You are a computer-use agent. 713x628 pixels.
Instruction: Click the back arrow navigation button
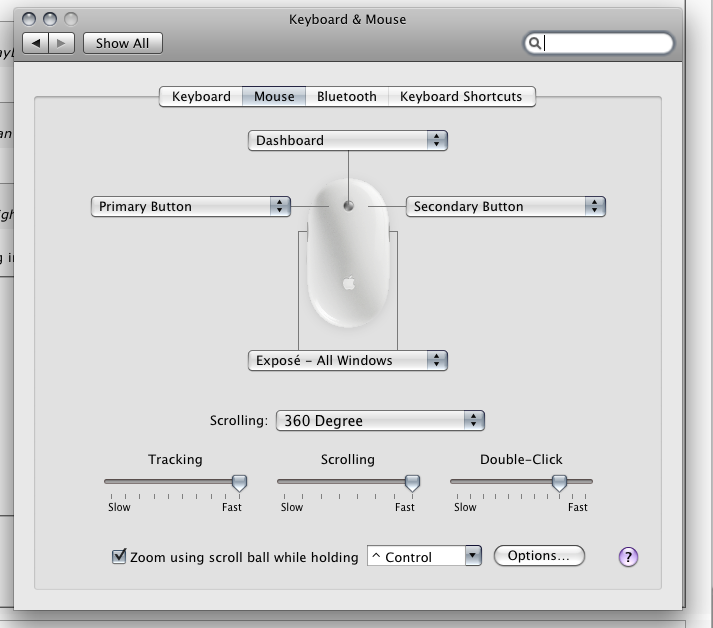click(35, 43)
